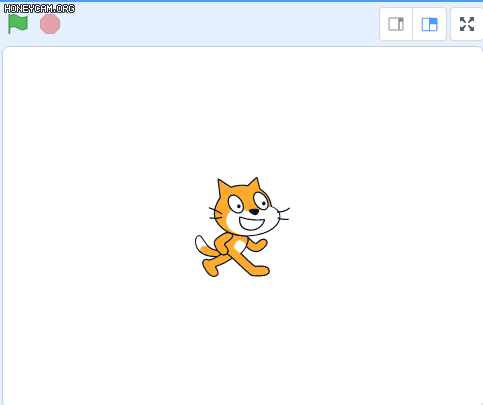Click the red stop sign button
The image size is (483, 405).
(50, 24)
